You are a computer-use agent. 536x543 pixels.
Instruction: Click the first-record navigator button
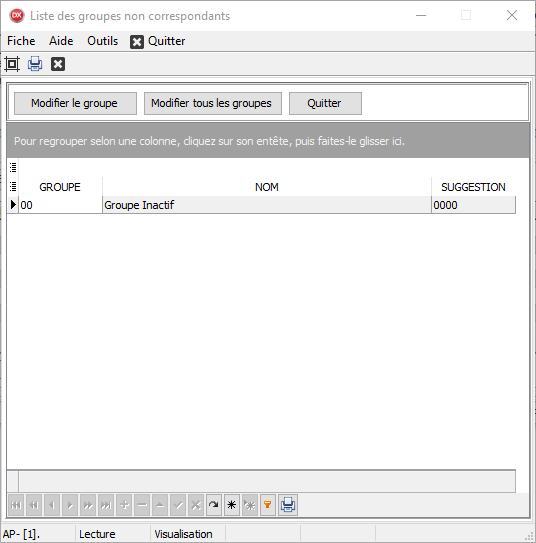click(16, 505)
